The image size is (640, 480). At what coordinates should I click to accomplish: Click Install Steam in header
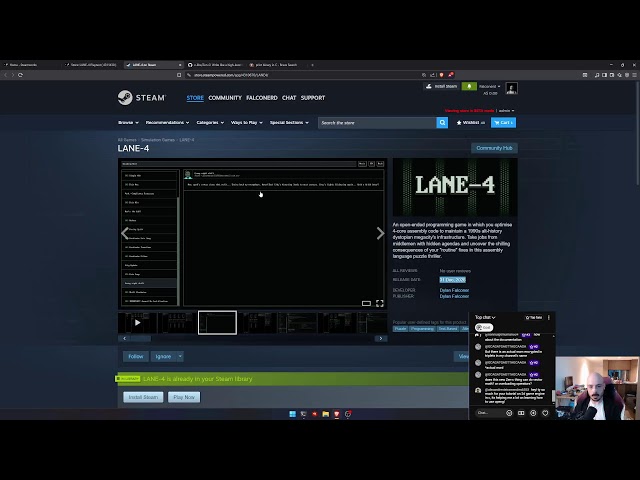click(x=442, y=86)
